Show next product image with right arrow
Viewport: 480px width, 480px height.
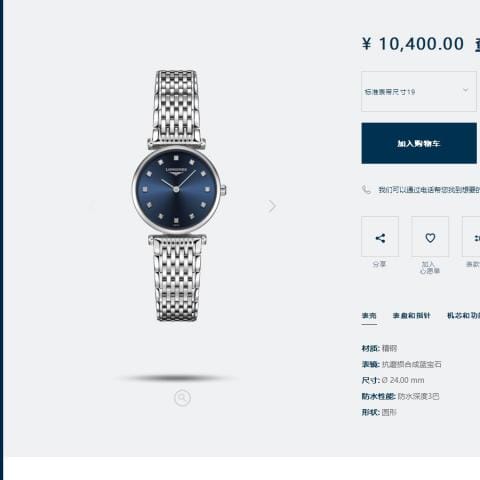[272, 206]
